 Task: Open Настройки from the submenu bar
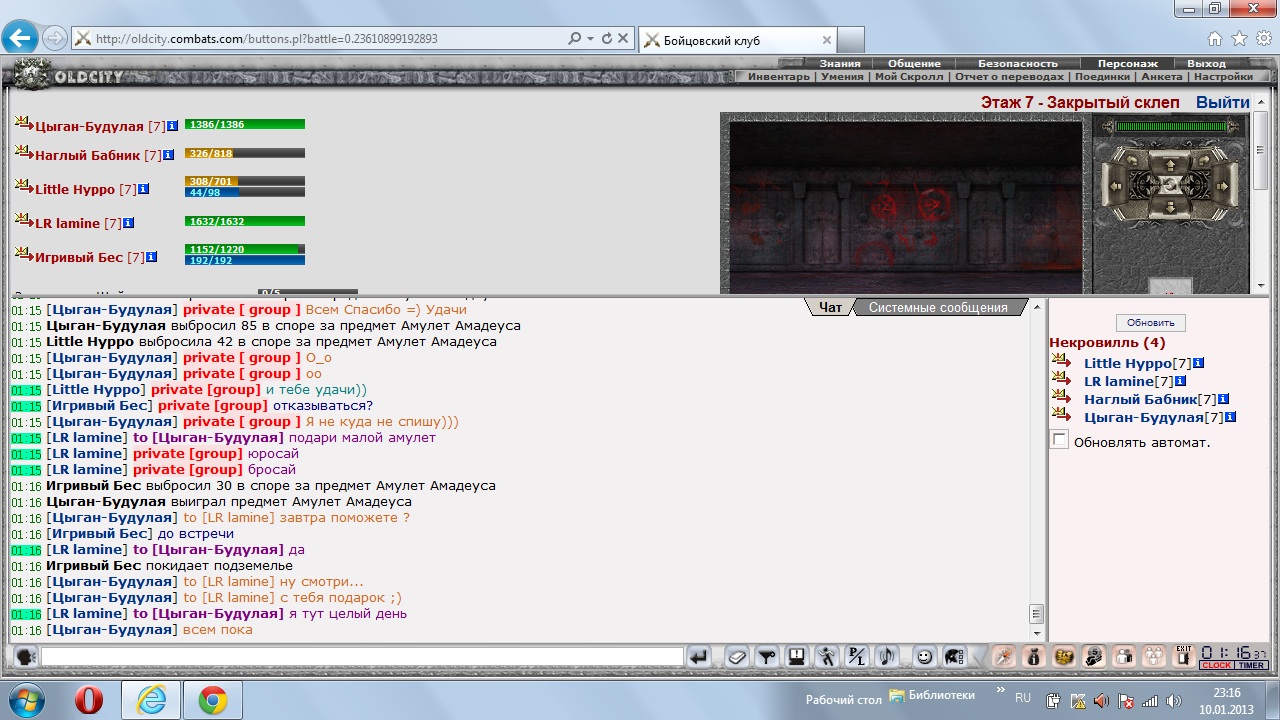tap(1223, 76)
